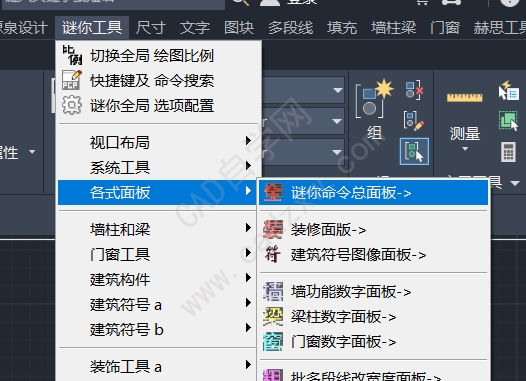526x381 pixels.
Task: Open 谜你全局 选项配置 entry
Action: pyautogui.click(x=158, y=105)
